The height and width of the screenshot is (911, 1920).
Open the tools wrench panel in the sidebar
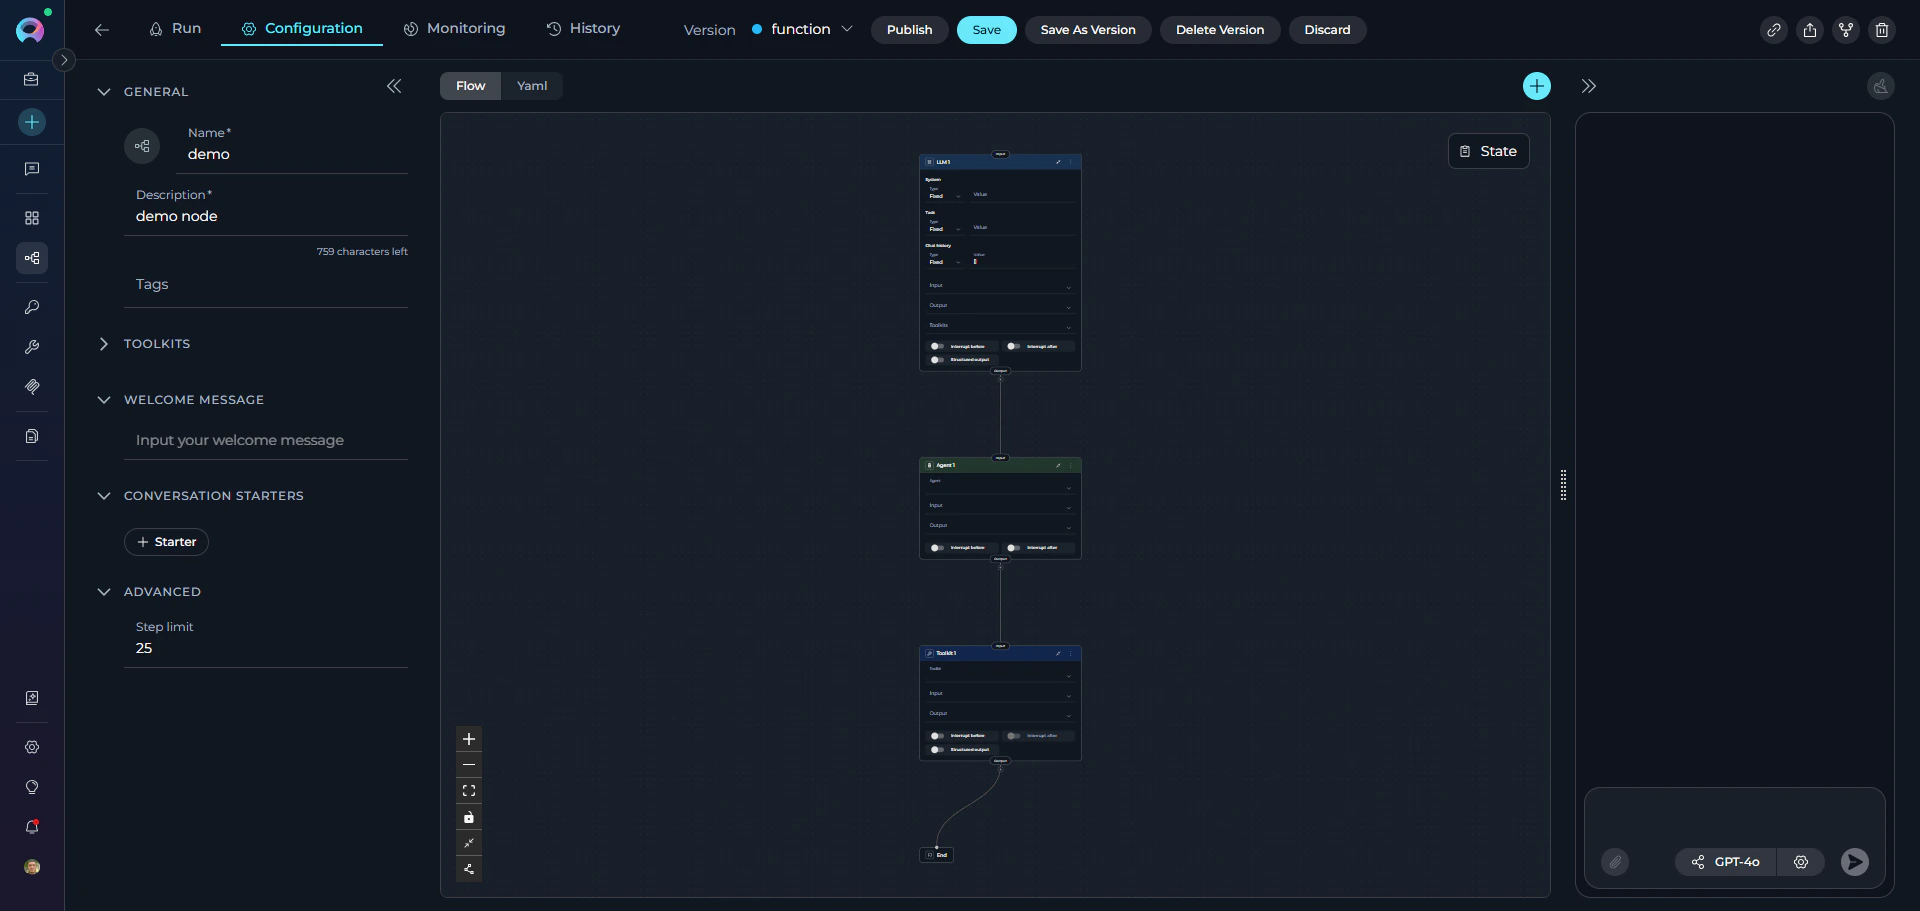pos(31,347)
